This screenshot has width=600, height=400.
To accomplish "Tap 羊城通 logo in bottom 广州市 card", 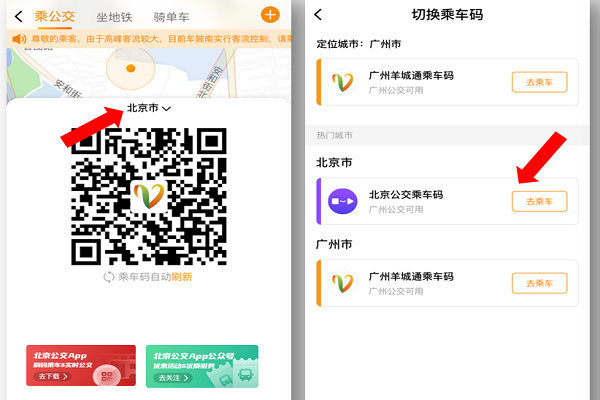I will pyautogui.click(x=342, y=282).
